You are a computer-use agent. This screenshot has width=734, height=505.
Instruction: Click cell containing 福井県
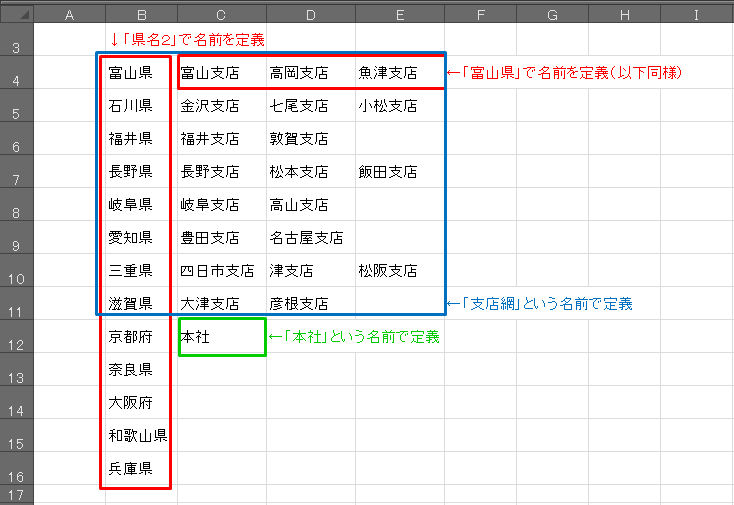click(x=141, y=139)
